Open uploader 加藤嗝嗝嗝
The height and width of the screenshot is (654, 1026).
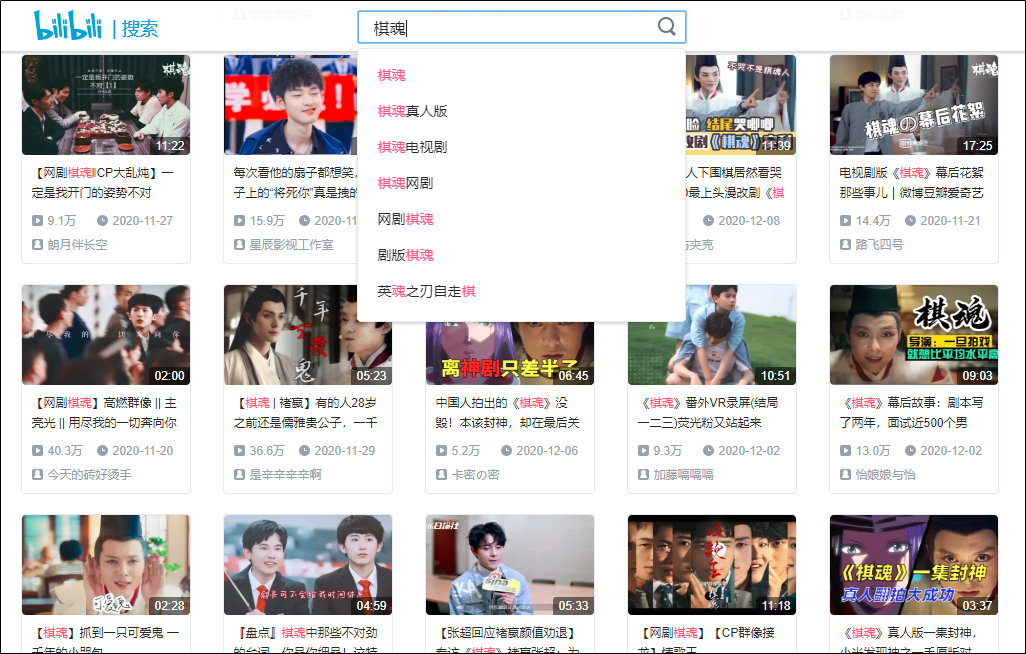pyautogui.click(x=683, y=475)
